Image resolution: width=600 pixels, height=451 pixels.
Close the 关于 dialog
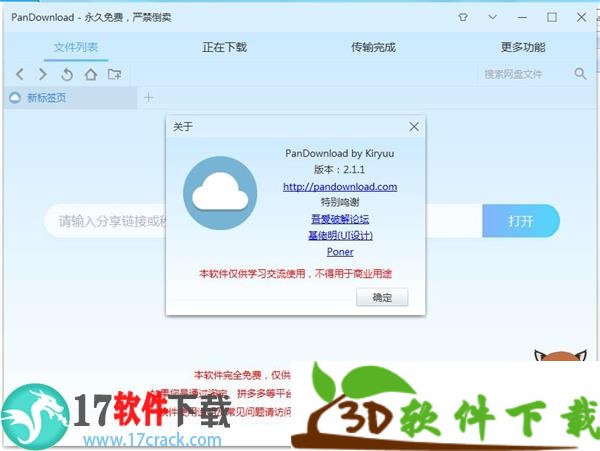(x=414, y=127)
